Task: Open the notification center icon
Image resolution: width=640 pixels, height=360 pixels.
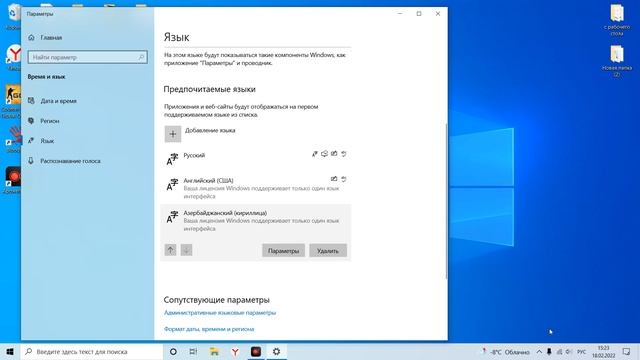Action: click(x=627, y=352)
